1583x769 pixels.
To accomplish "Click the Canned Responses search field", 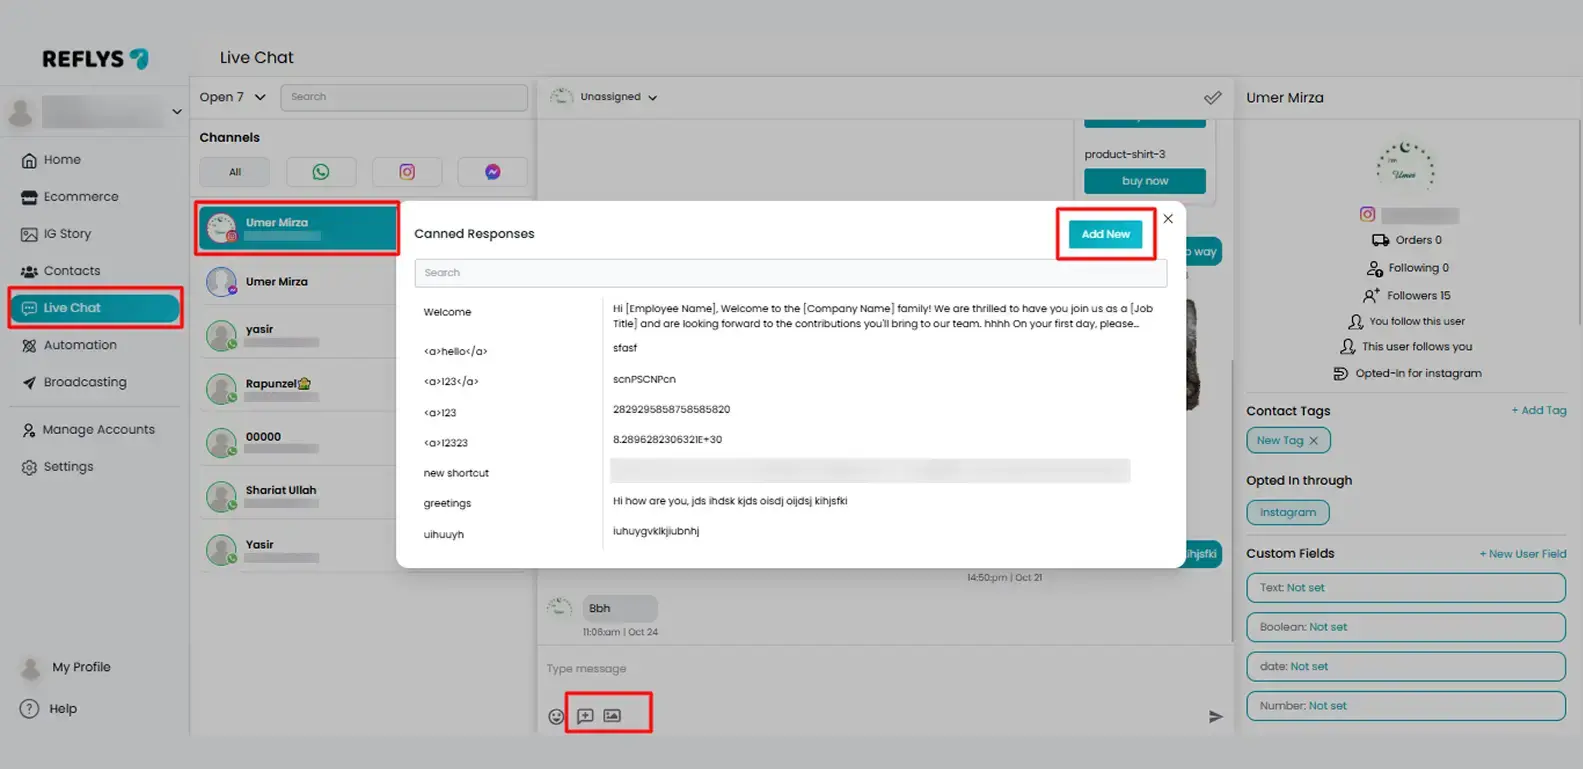I will (x=790, y=273).
